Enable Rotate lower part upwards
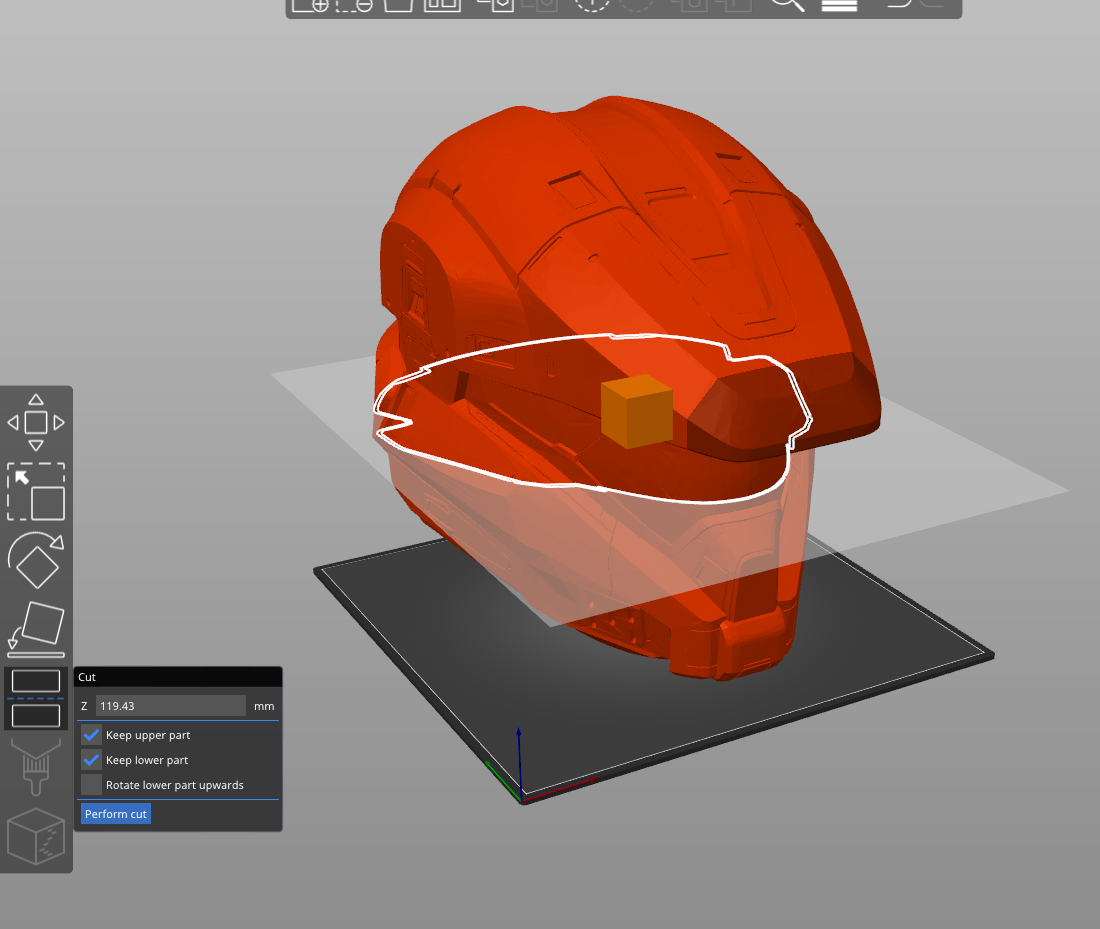1100x929 pixels. 91,784
